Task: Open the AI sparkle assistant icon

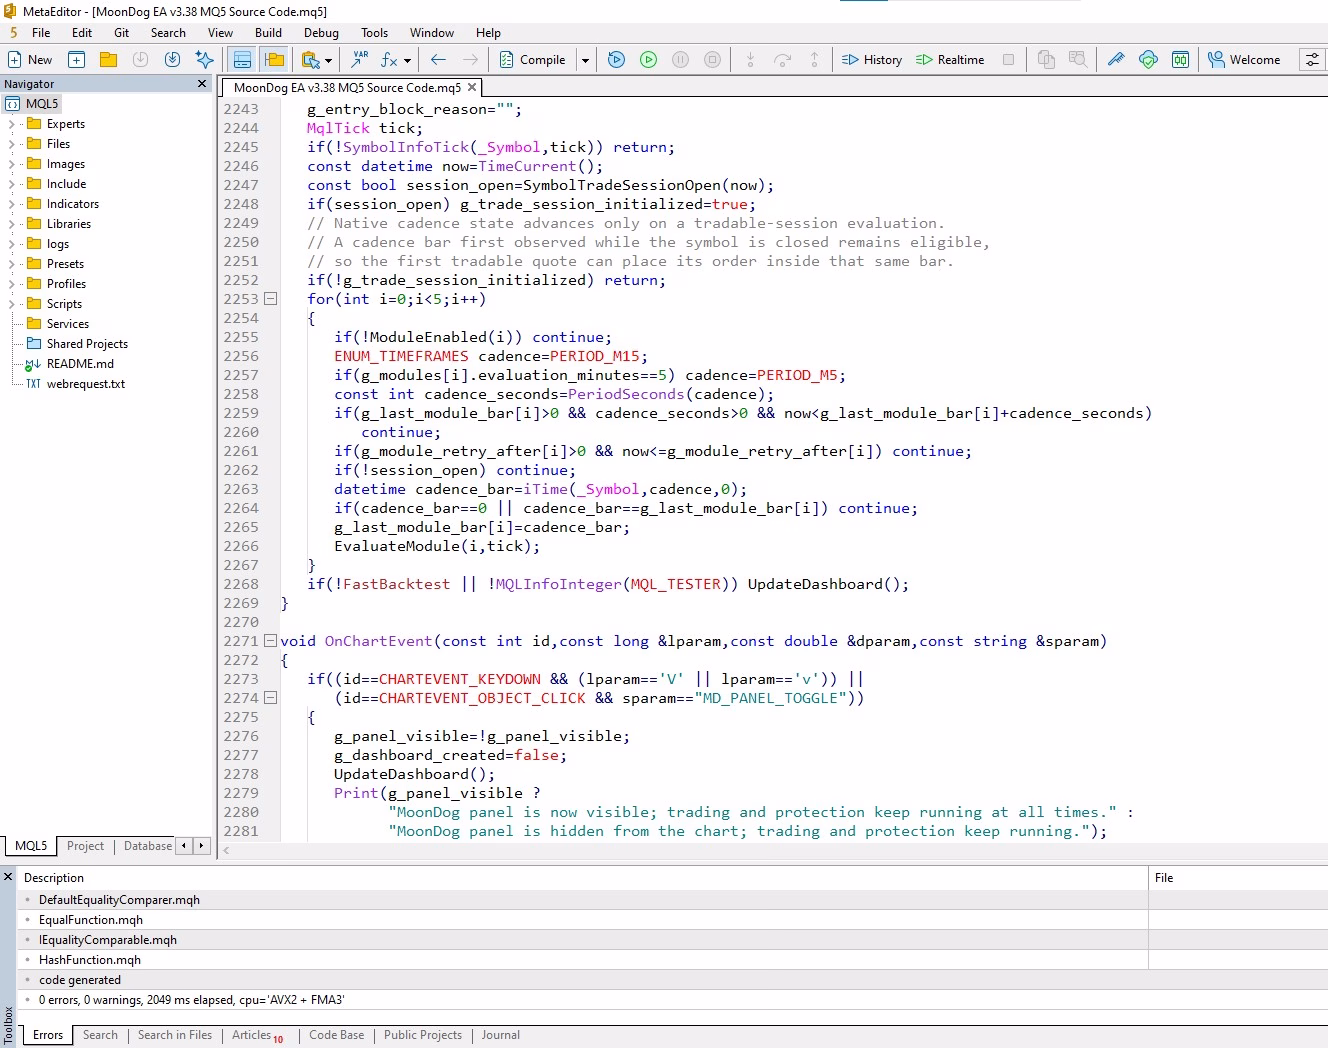Action: tap(205, 60)
